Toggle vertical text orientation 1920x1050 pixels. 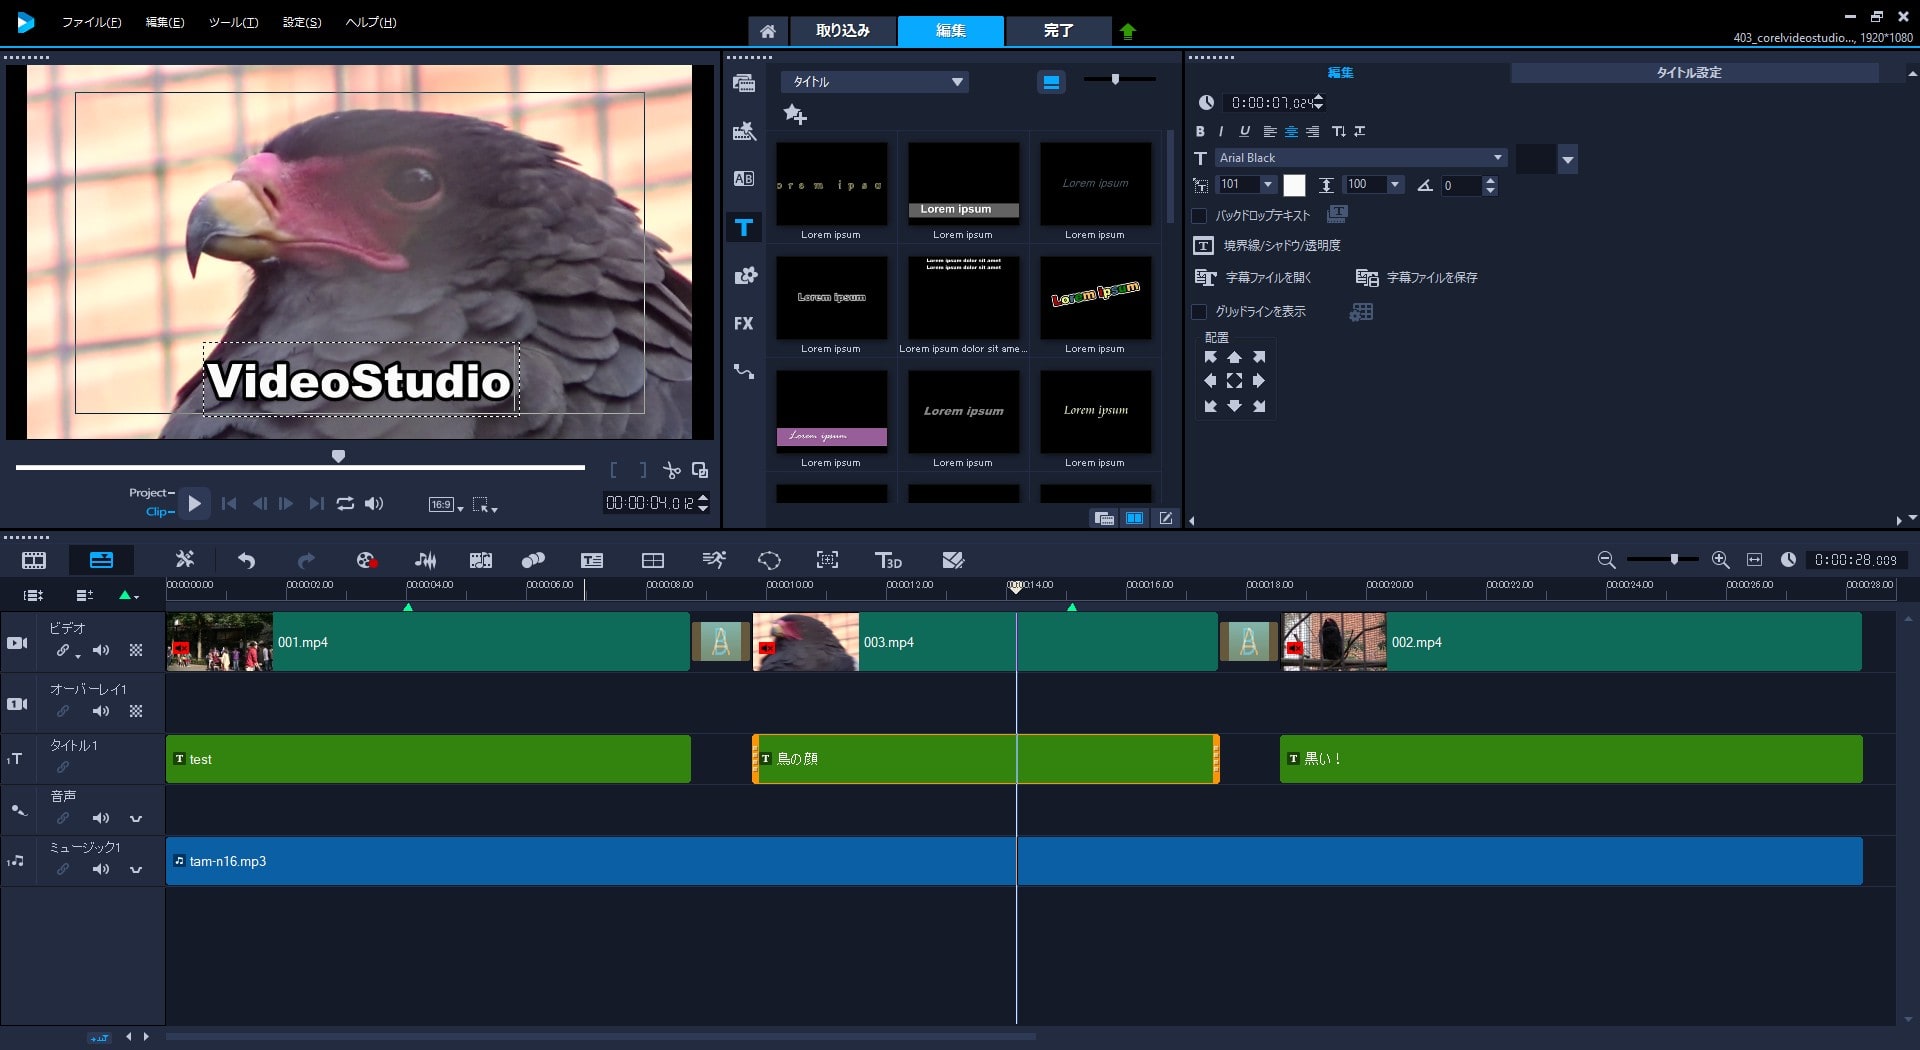(1338, 131)
